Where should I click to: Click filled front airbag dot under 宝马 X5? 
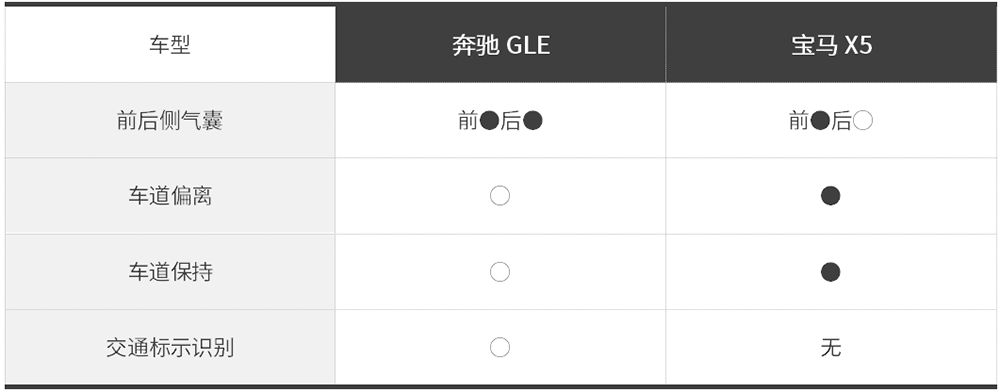click(820, 120)
